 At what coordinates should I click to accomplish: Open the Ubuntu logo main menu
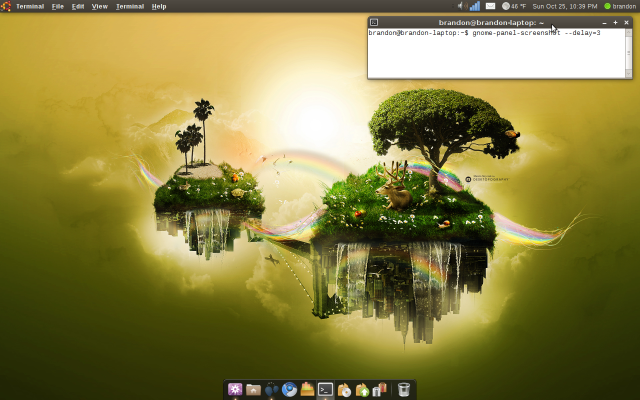click(x=6, y=6)
